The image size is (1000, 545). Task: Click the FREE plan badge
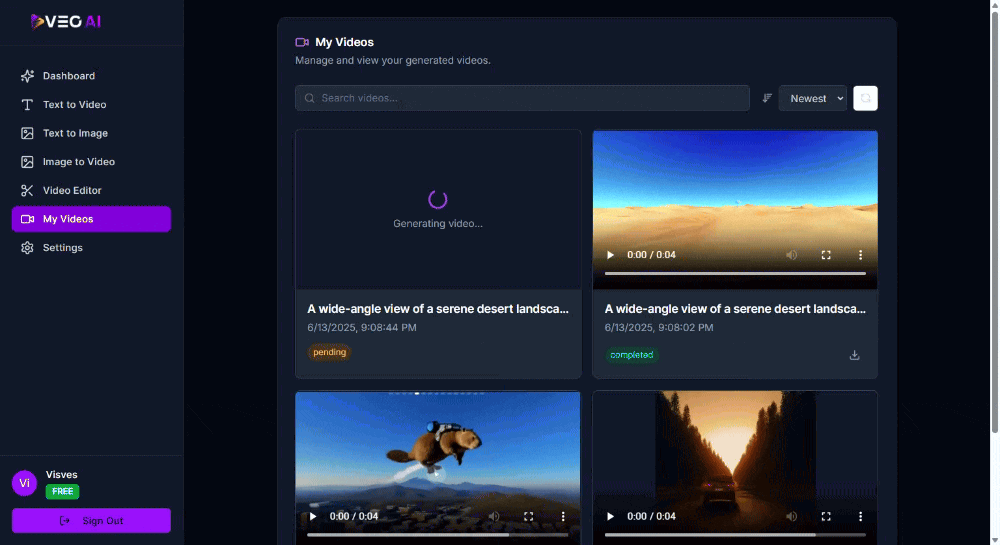point(62,491)
